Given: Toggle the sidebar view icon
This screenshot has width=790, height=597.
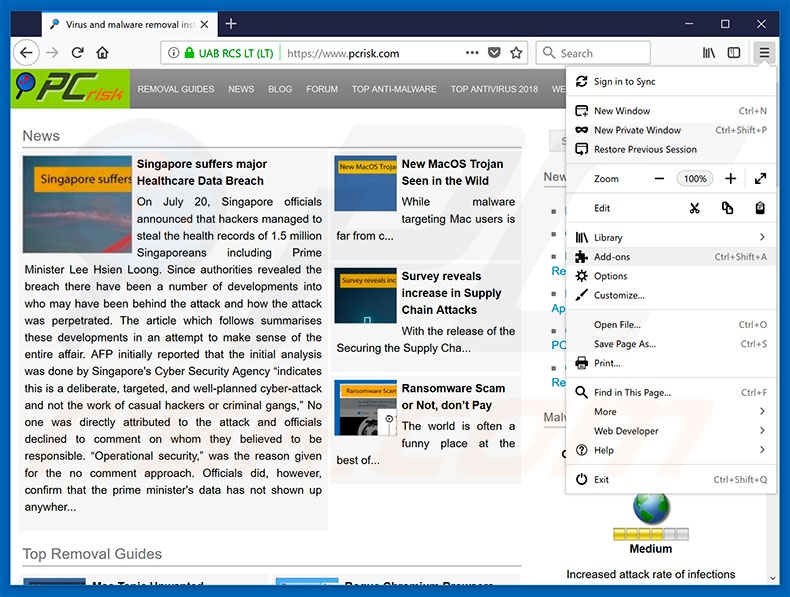Looking at the screenshot, I should point(734,53).
